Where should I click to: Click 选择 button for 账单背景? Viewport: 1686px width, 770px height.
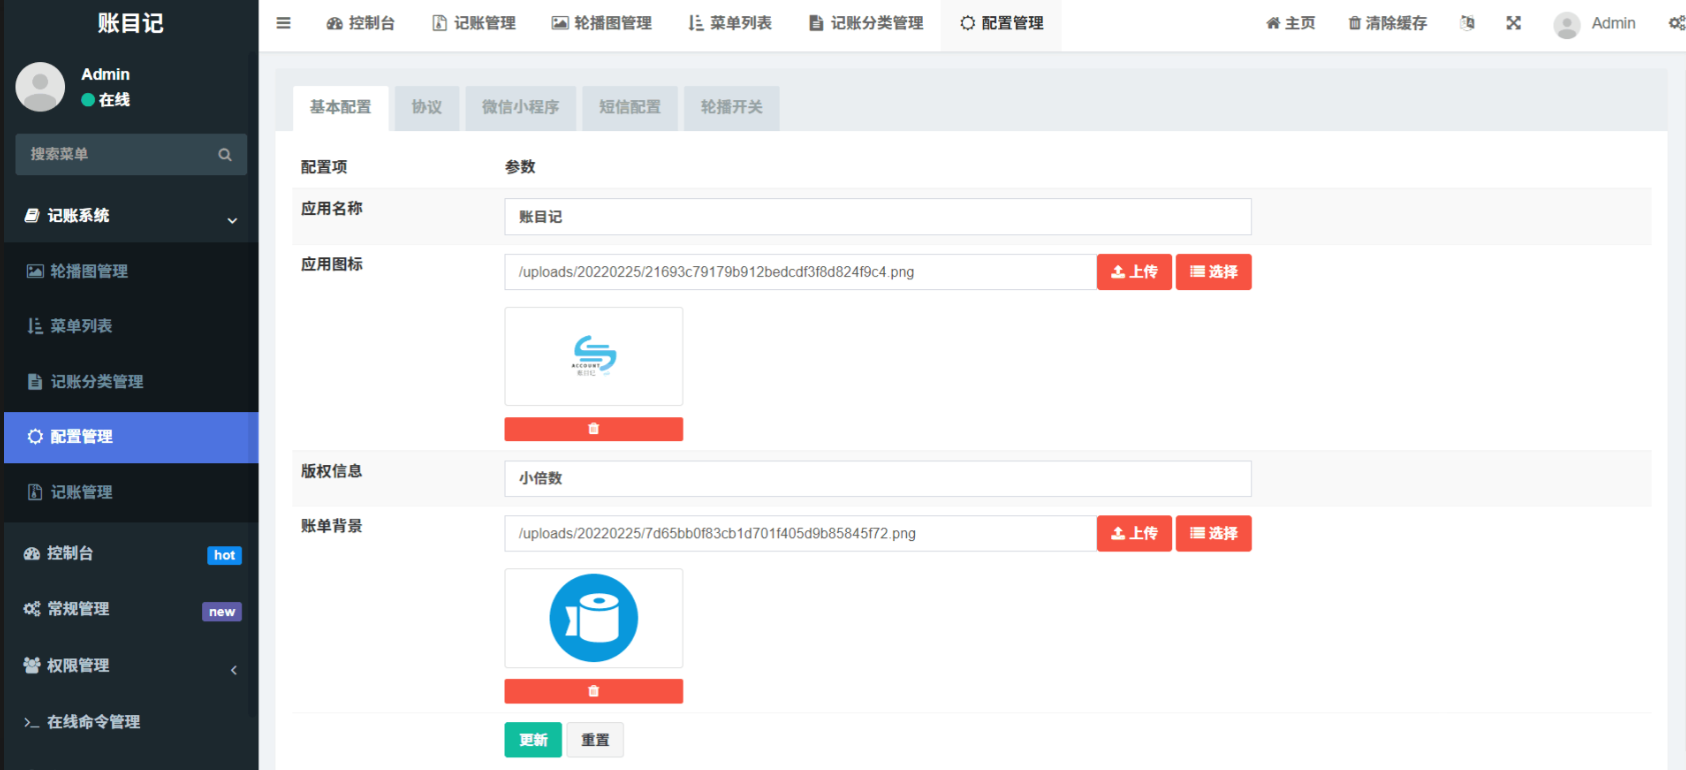click(1213, 534)
